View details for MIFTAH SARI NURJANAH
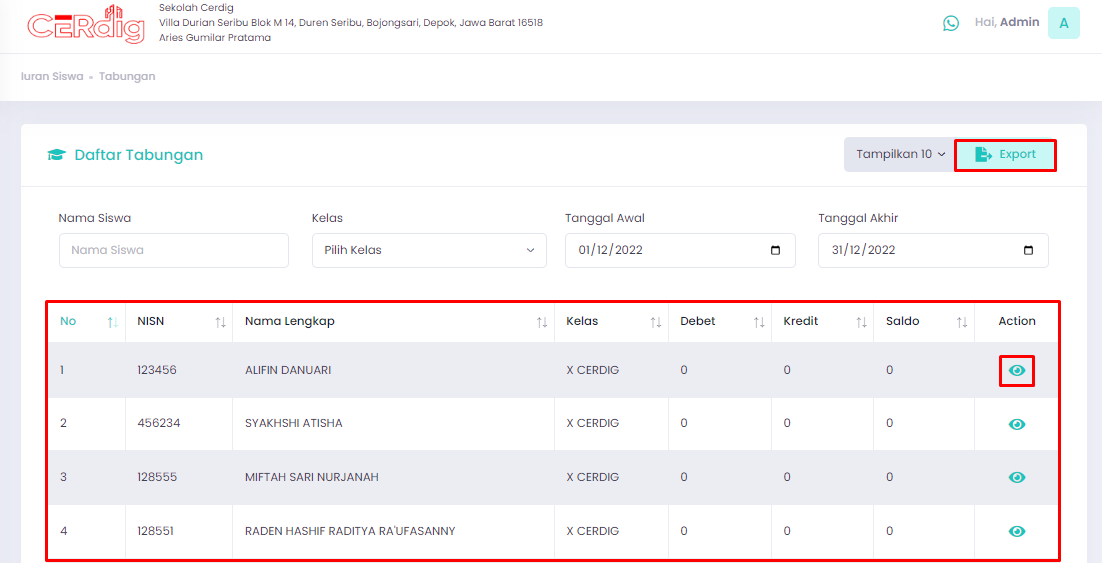Viewport: 1102px width, 563px height. coord(1016,477)
